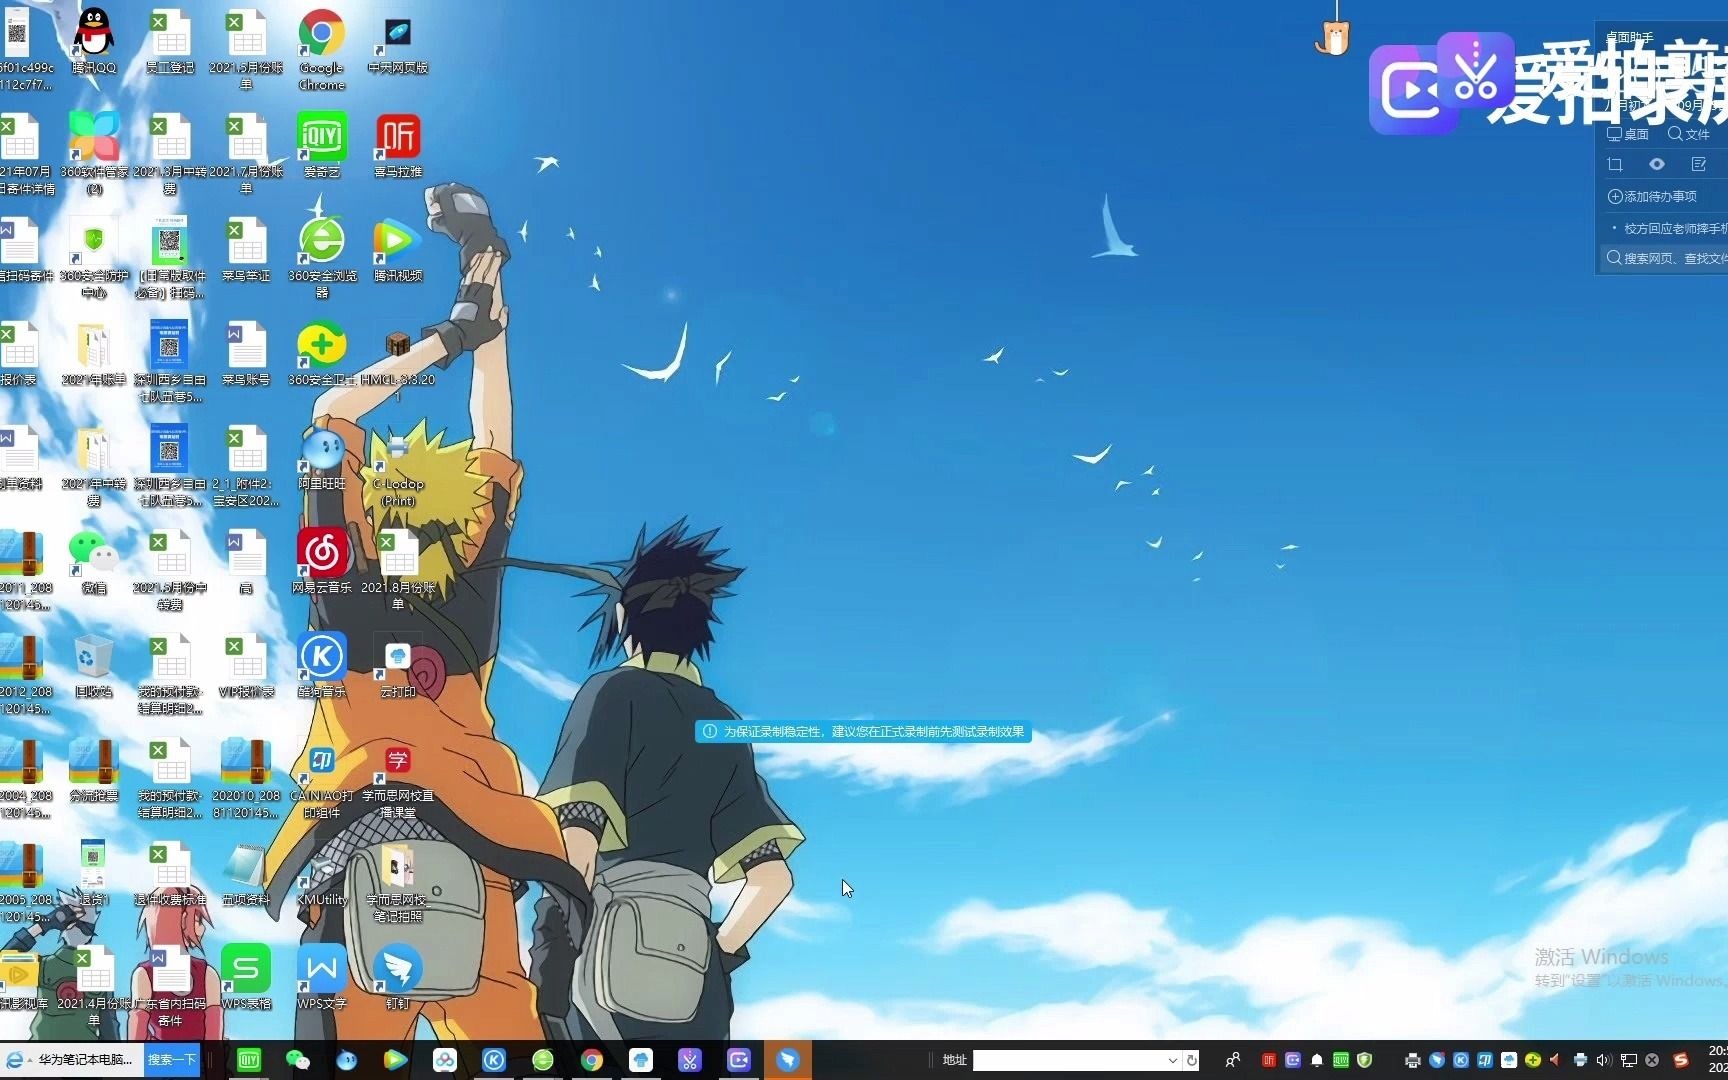Screen dimensions: 1728x1080
Task: Click the scissors video-clip taskbar icon
Action: tap(689, 1060)
